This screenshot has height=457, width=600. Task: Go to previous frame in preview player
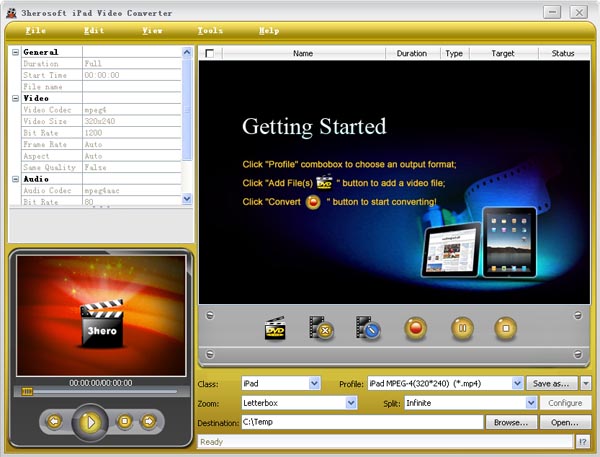click(x=54, y=421)
